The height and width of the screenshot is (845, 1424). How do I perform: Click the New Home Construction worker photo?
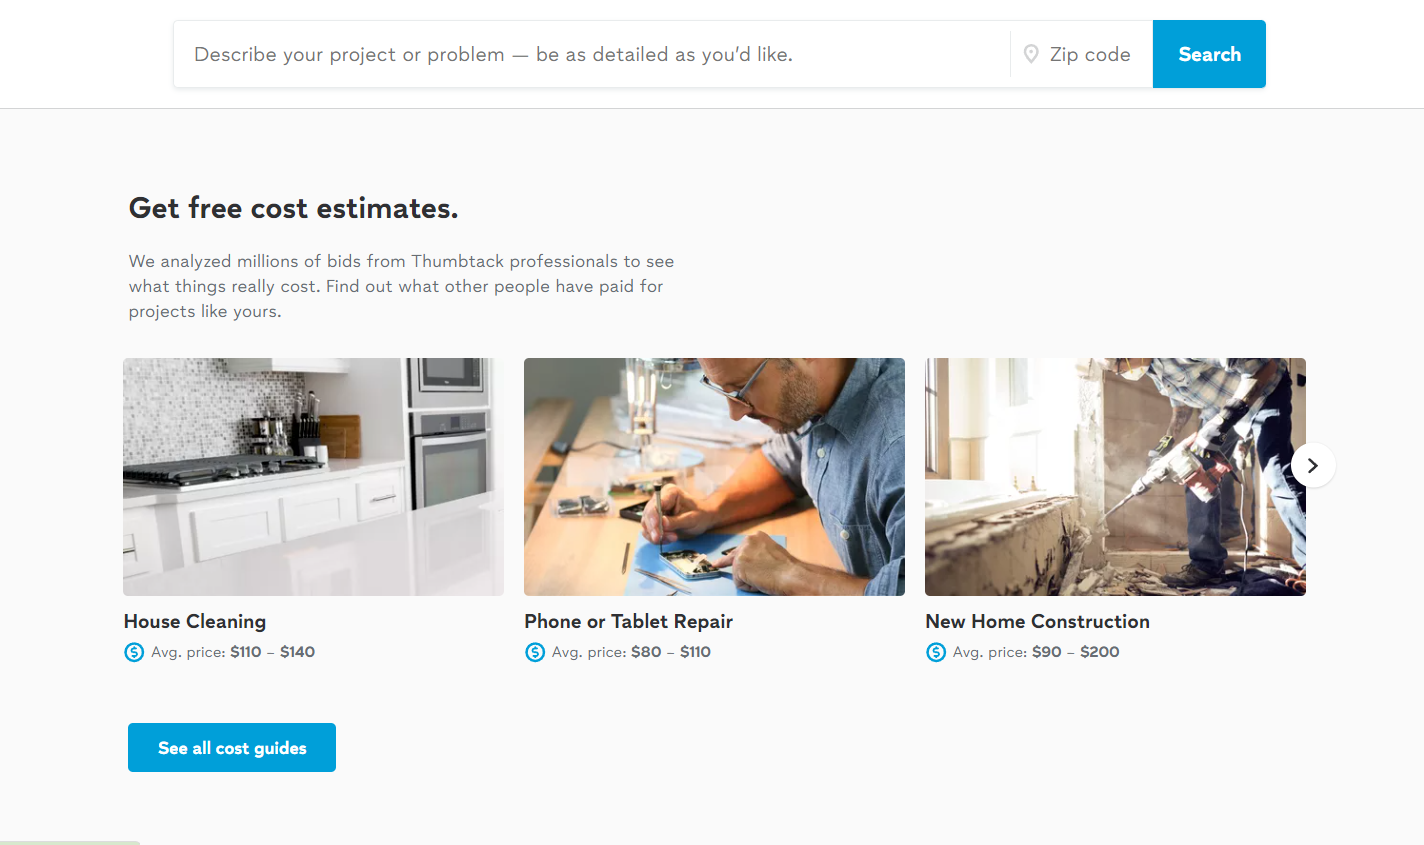pyautogui.click(x=1115, y=476)
